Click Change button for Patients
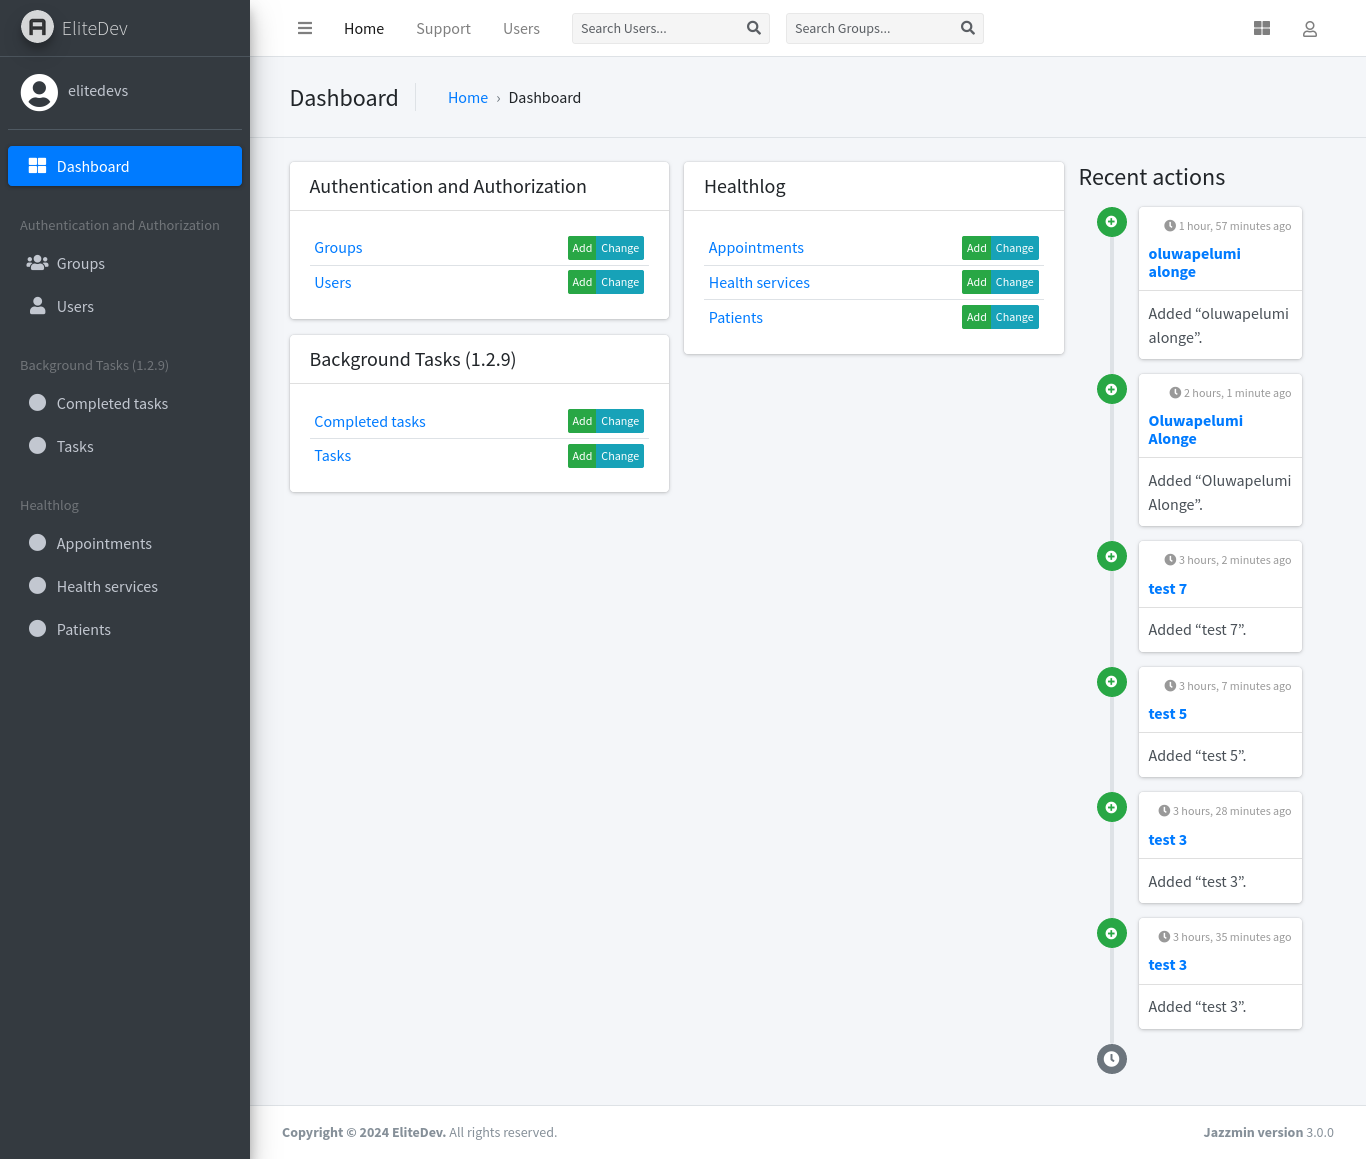 pyautogui.click(x=1015, y=317)
